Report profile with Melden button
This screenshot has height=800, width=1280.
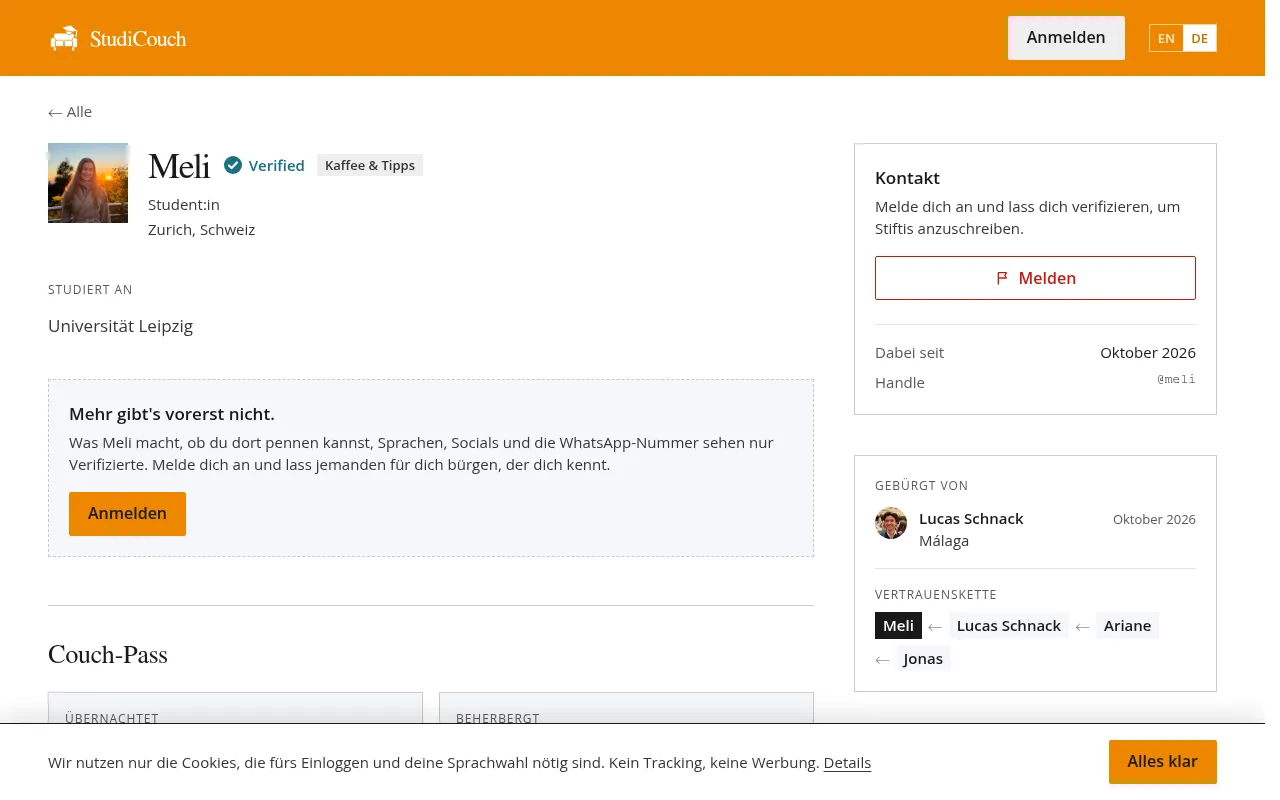tap(1035, 278)
